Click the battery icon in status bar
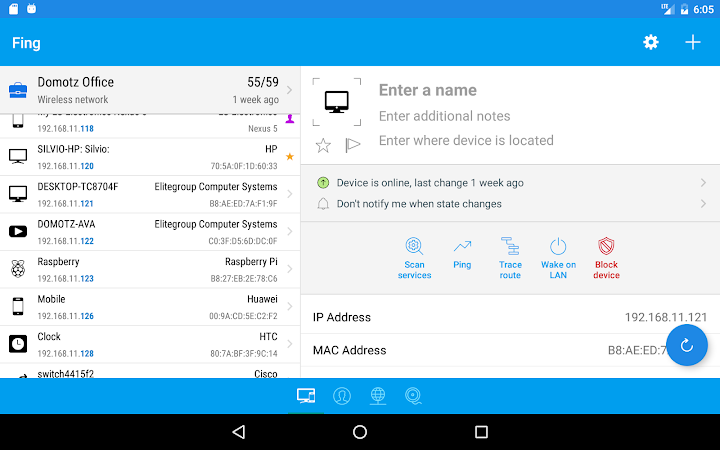 (684, 9)
